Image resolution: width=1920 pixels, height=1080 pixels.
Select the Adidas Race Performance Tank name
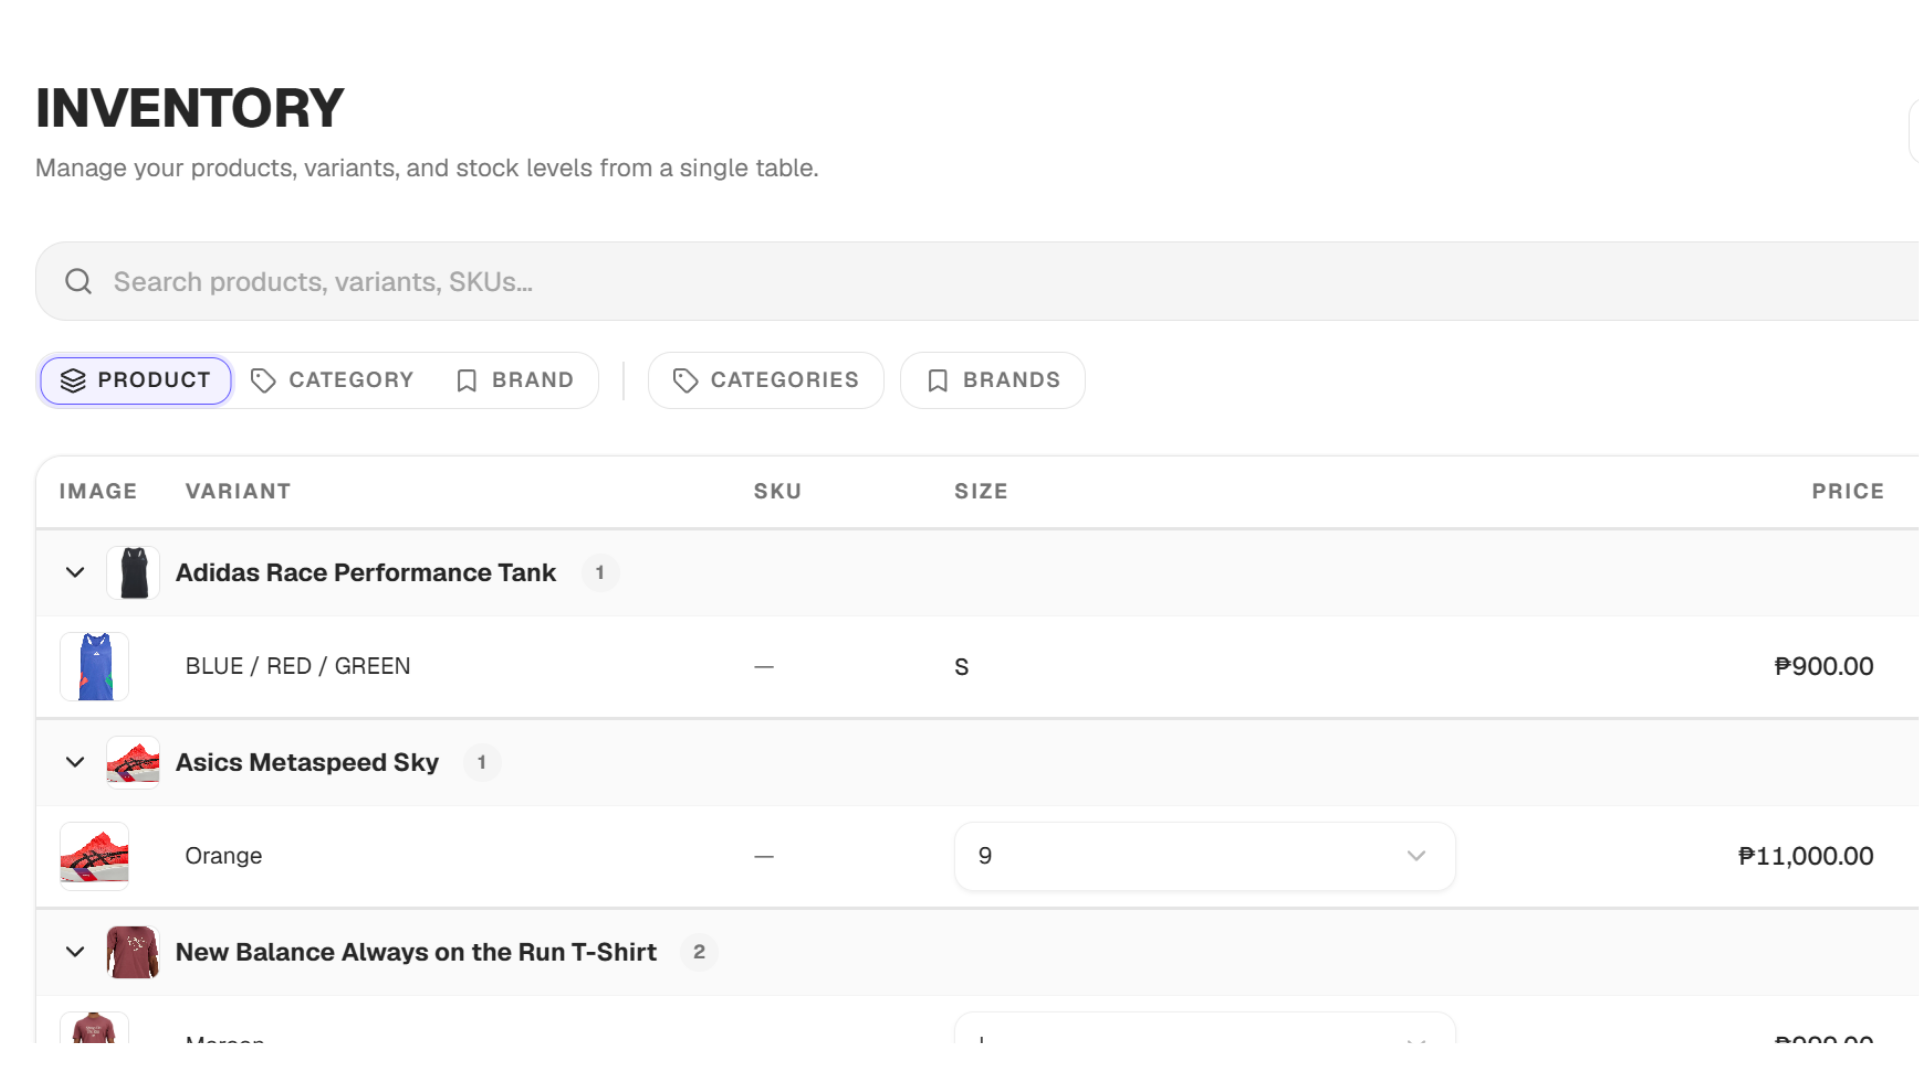366,573
